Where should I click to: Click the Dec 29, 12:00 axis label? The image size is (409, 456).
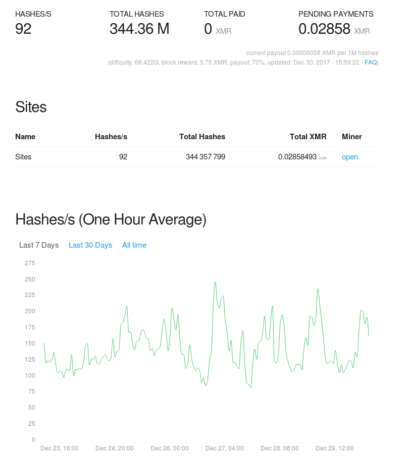(x=335, y=448)
